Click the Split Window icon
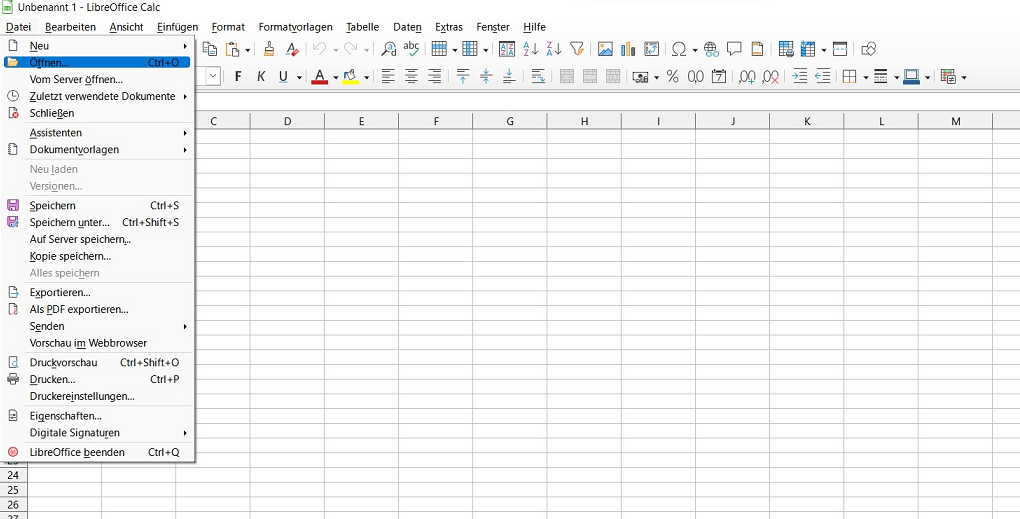The image size is (1020, 519). click(840, 49)
